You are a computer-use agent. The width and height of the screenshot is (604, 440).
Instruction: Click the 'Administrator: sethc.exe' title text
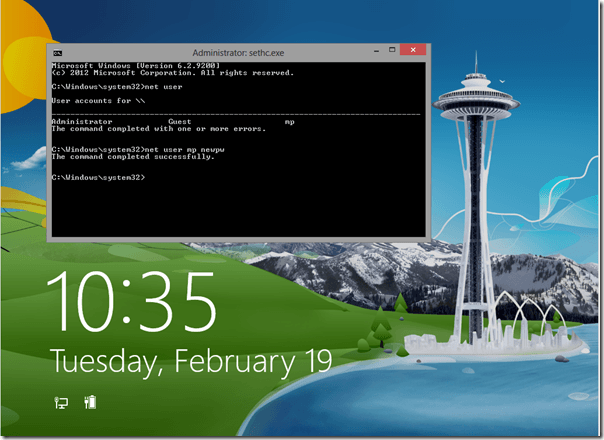tap(238, 53)
